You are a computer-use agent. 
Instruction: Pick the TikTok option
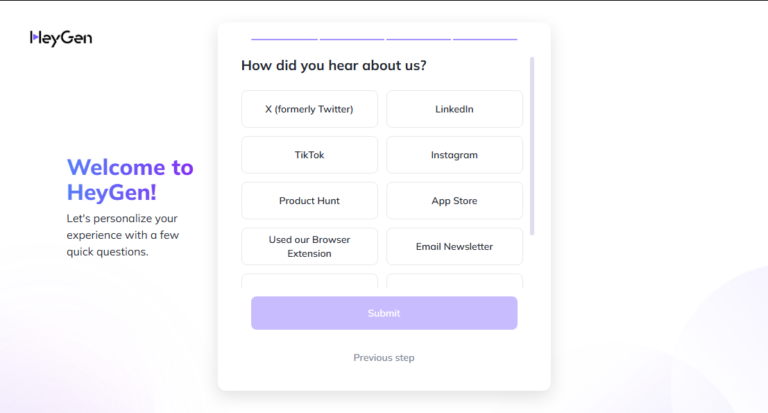tap(309, 155)
